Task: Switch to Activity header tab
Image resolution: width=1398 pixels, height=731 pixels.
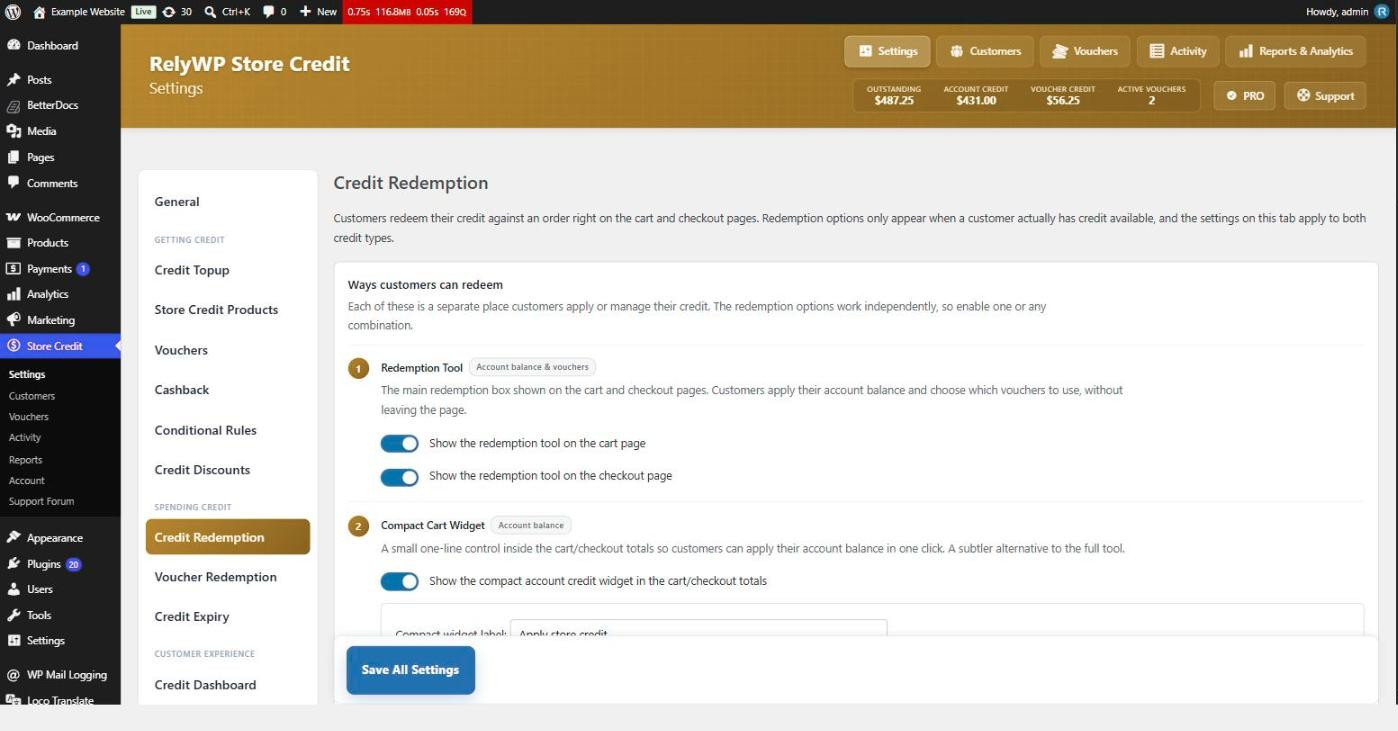Action: (x=1178, y=51)
